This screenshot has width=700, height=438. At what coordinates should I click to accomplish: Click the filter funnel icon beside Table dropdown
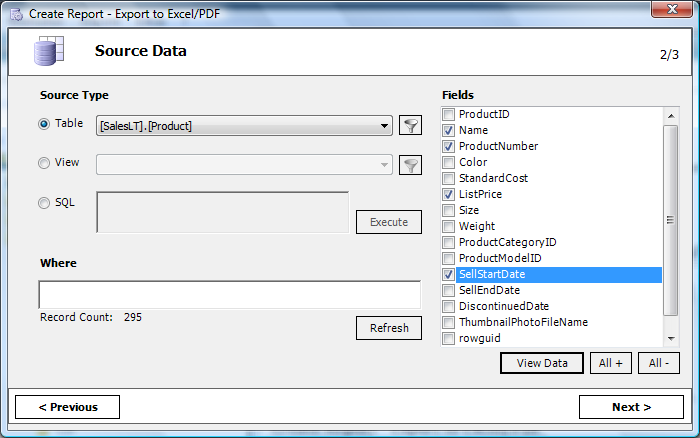pos(410,125)
